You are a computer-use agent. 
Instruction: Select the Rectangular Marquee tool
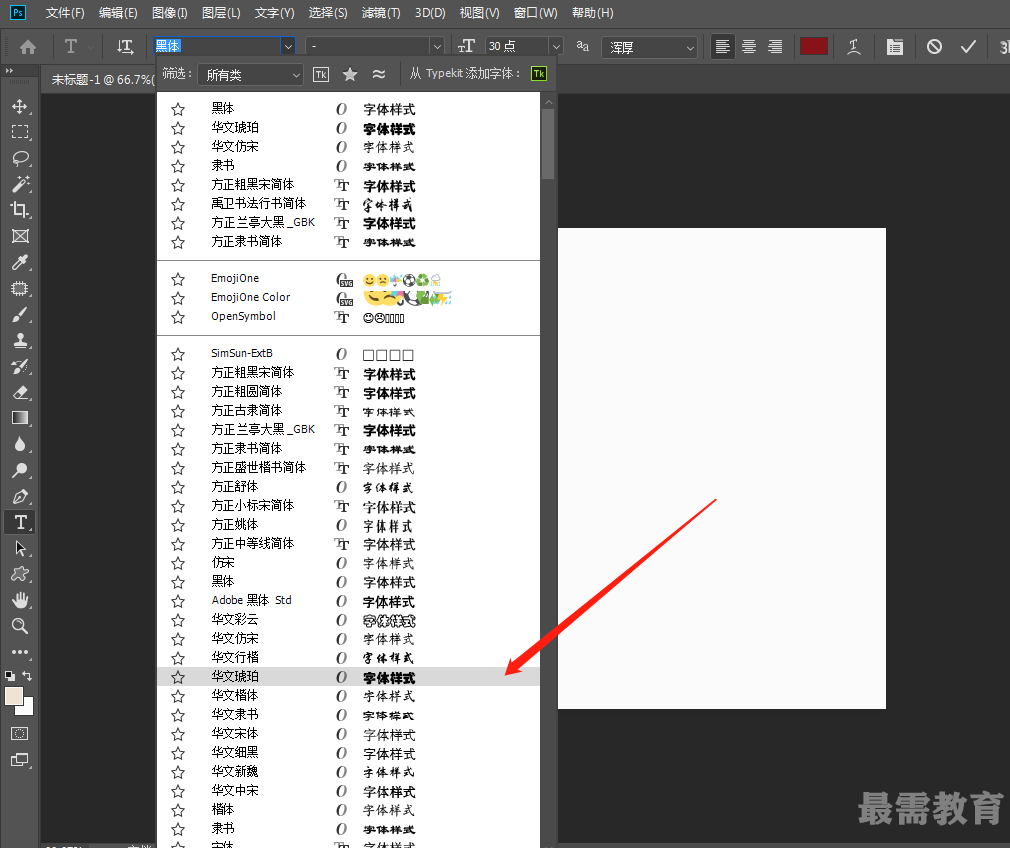[x=20, y=132]
